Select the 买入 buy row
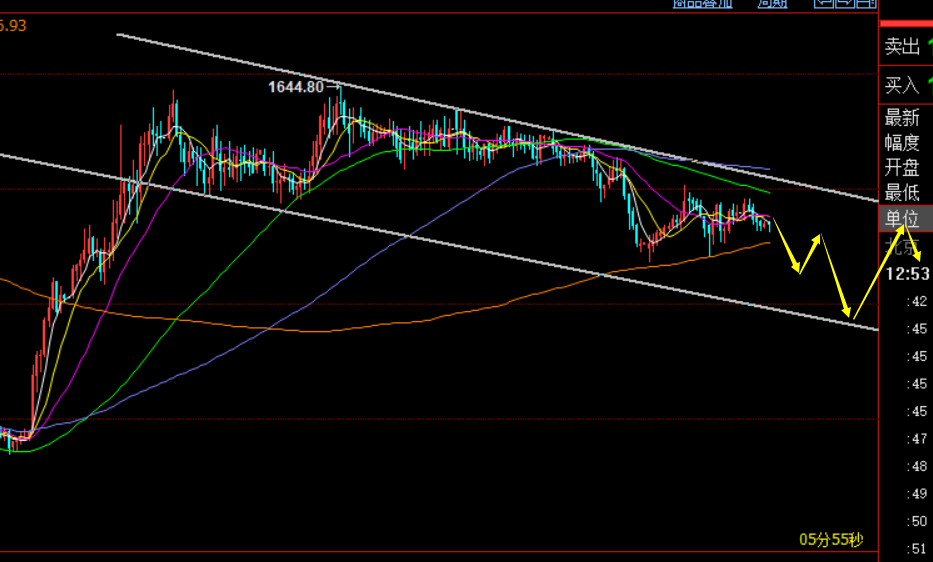Screen dimensions: 933x562 pyautogui.click(x=906, y=85)
